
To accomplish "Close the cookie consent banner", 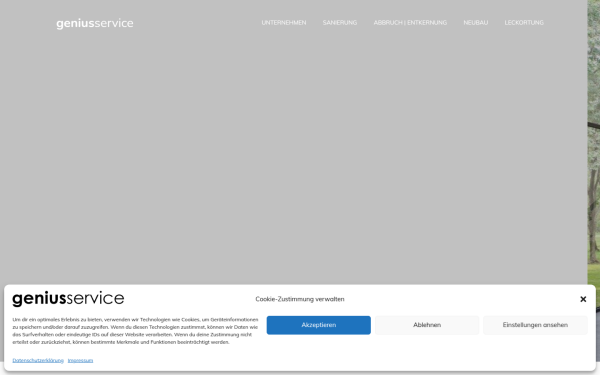I will tap(583, 299).
